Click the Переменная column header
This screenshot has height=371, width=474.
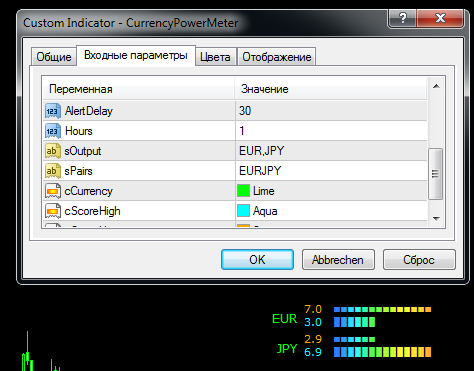tap(139, 89)
